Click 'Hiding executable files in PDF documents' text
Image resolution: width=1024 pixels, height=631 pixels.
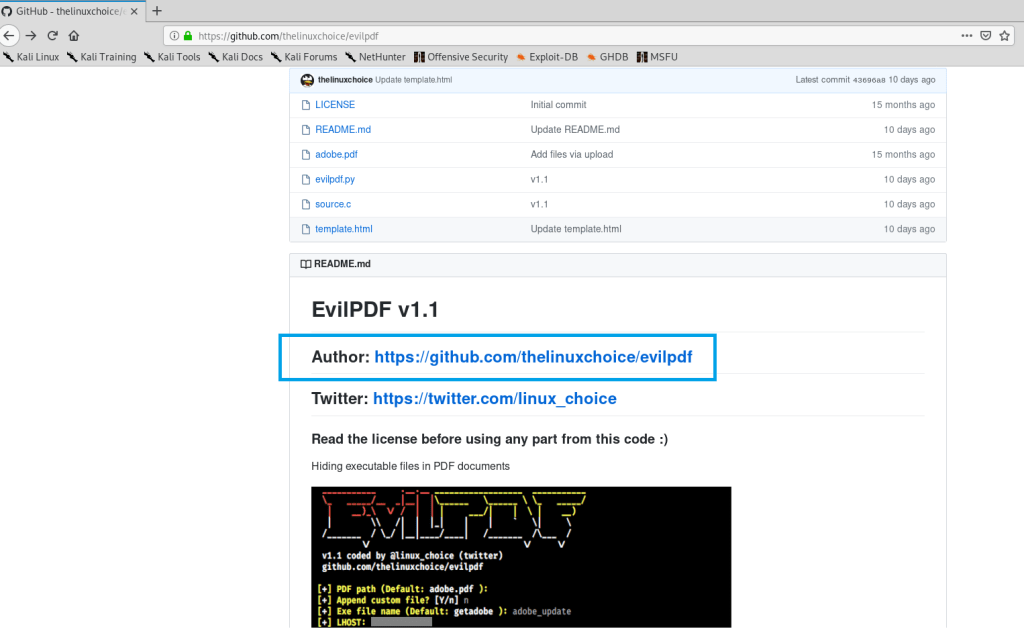pyautogui.click(x=410, y=466)
